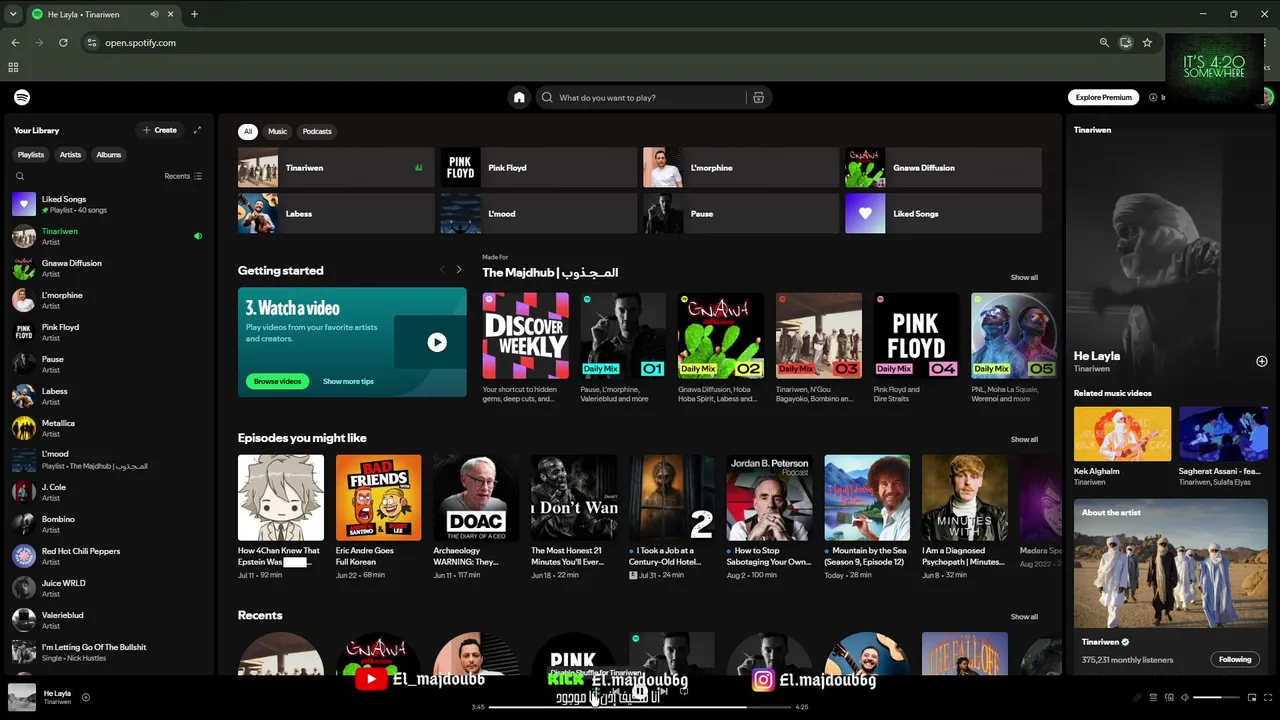Open a new browser tab
Viewport: 1280px width, 720px height.
click(x=194, y=14)
